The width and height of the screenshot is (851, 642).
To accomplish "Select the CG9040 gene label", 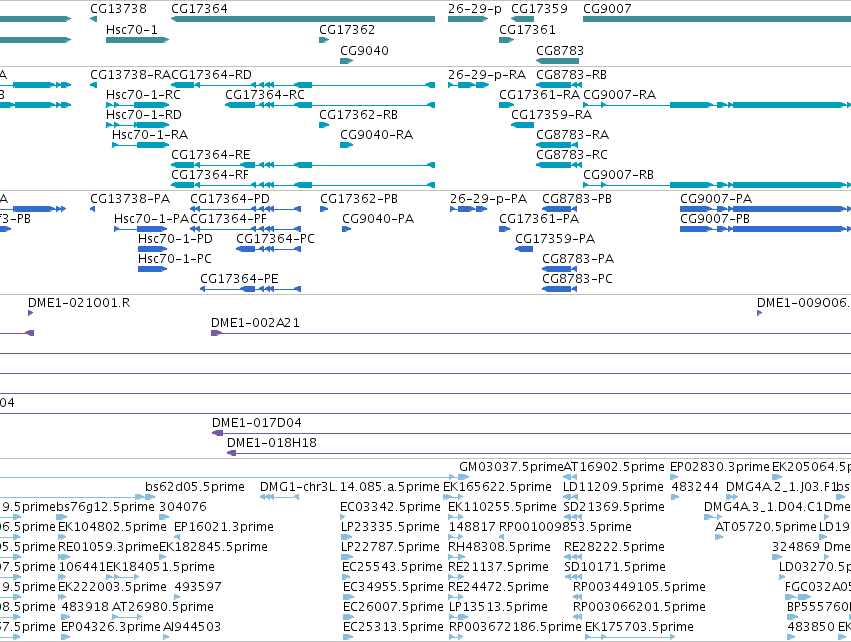I will pos(364,50).
